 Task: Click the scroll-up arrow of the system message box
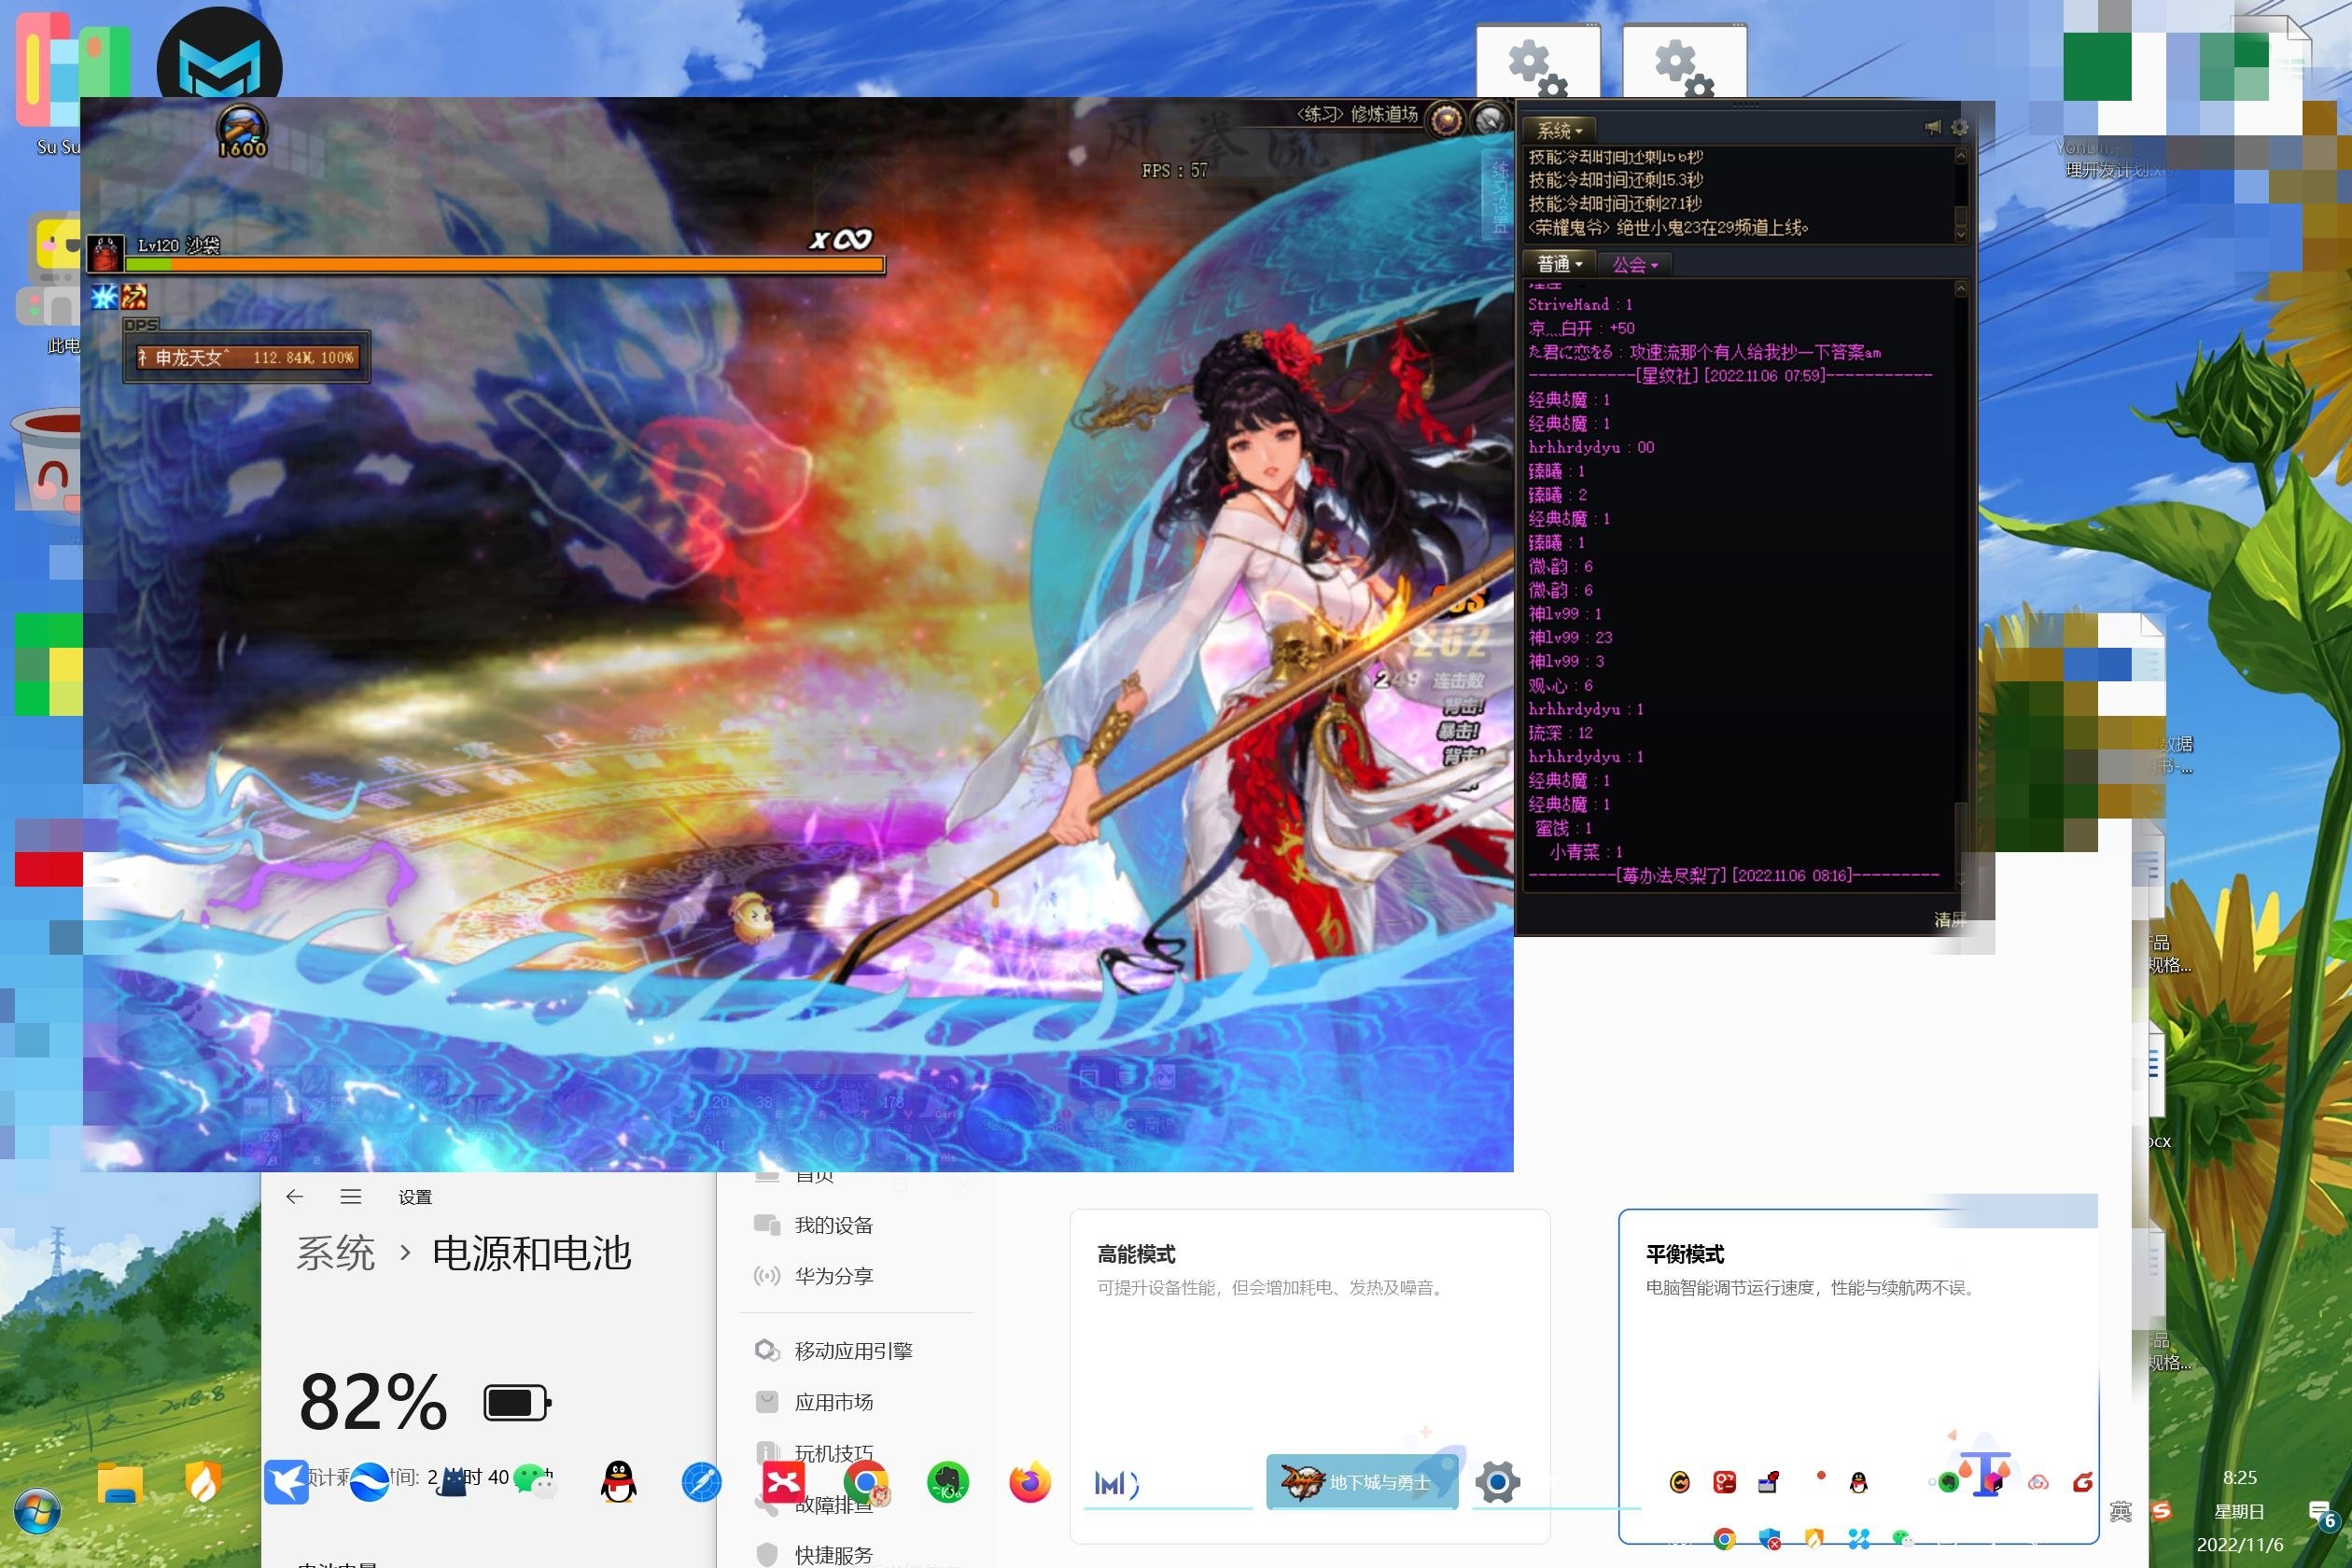pos(1960,156)
